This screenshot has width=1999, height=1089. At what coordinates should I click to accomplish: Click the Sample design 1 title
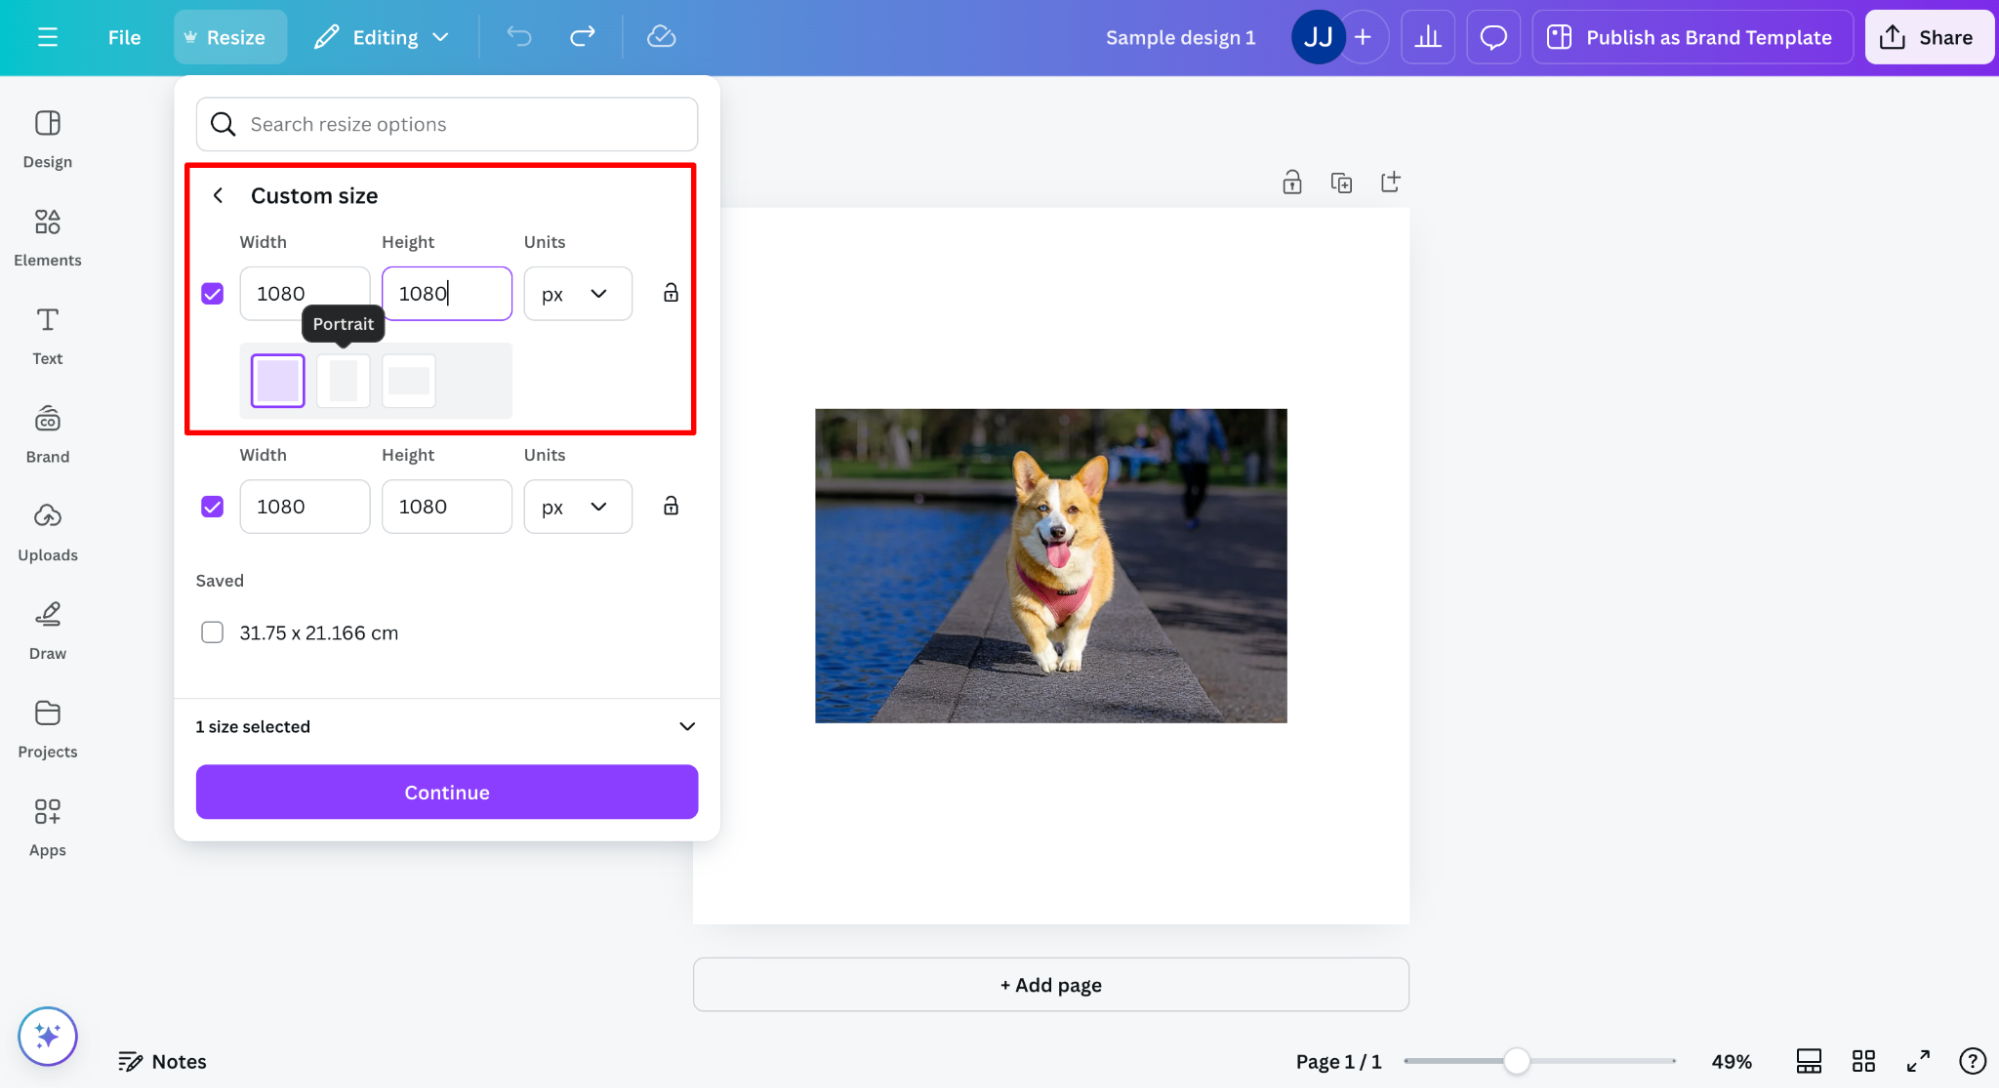pyautogui.click(x=1180, y=37)
